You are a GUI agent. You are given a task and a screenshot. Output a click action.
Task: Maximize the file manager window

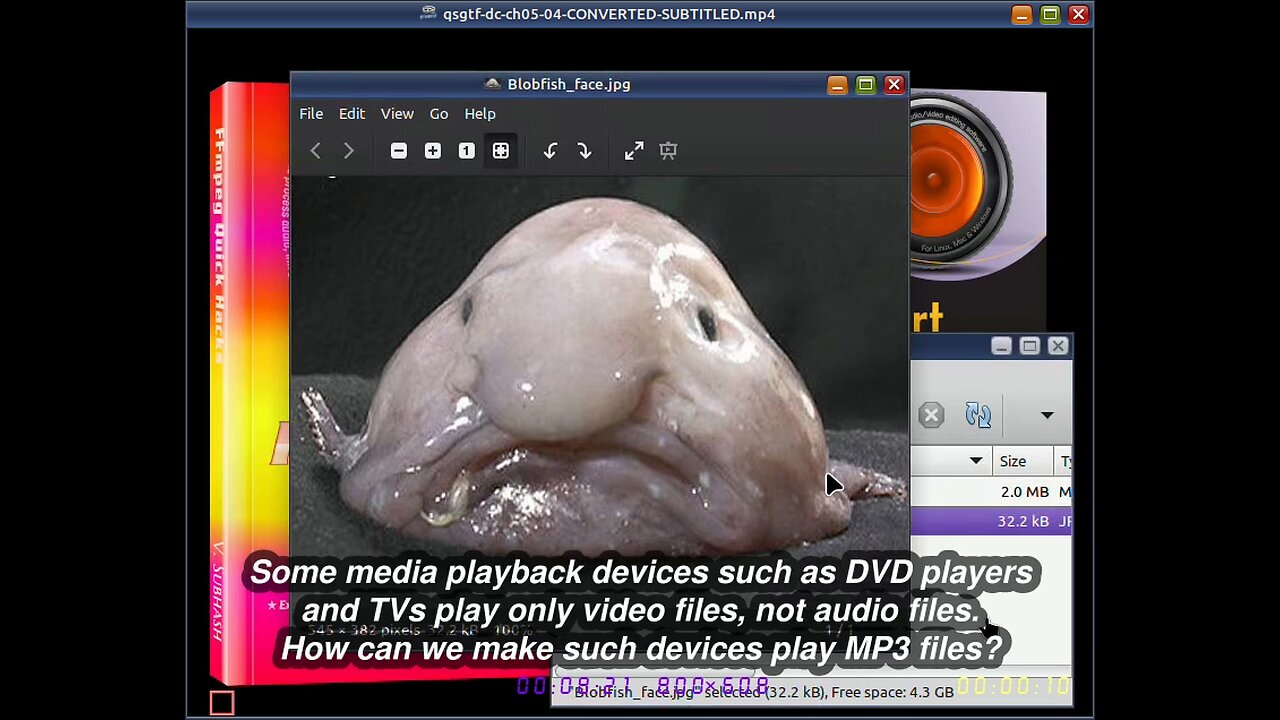(1029, 346)
